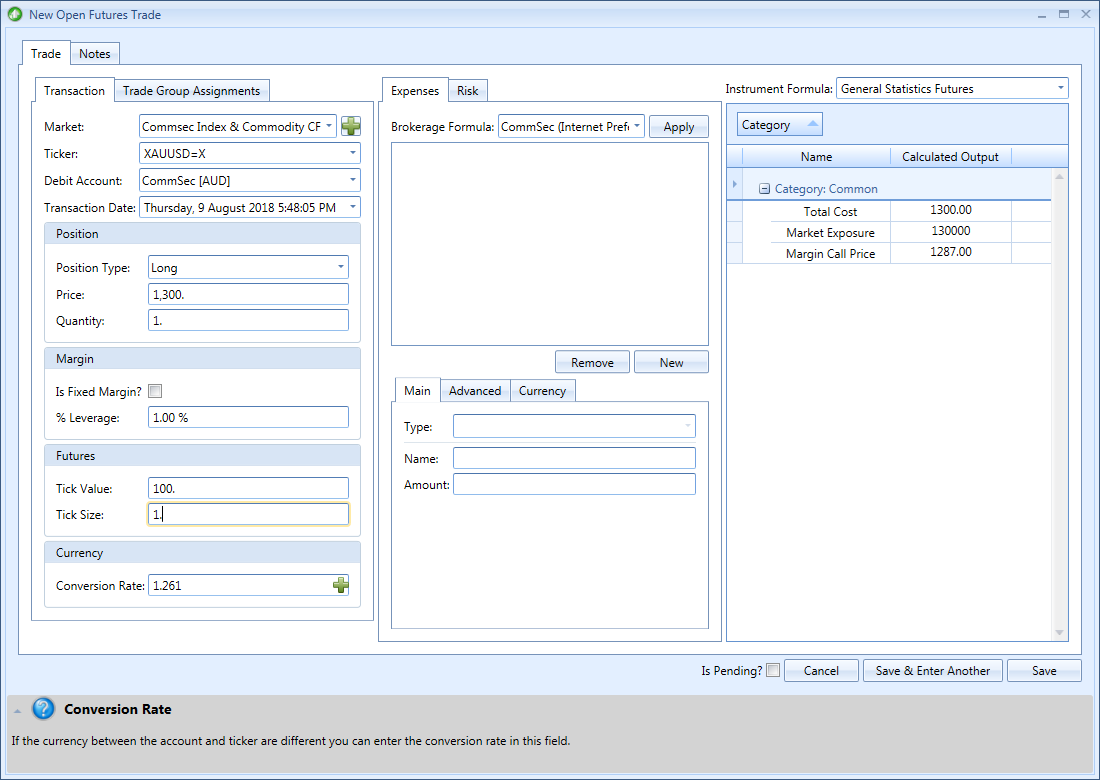Open the Main expense tab
Image resolution: width=1100 pixels, height=780 pixels.
click(417, 391)
